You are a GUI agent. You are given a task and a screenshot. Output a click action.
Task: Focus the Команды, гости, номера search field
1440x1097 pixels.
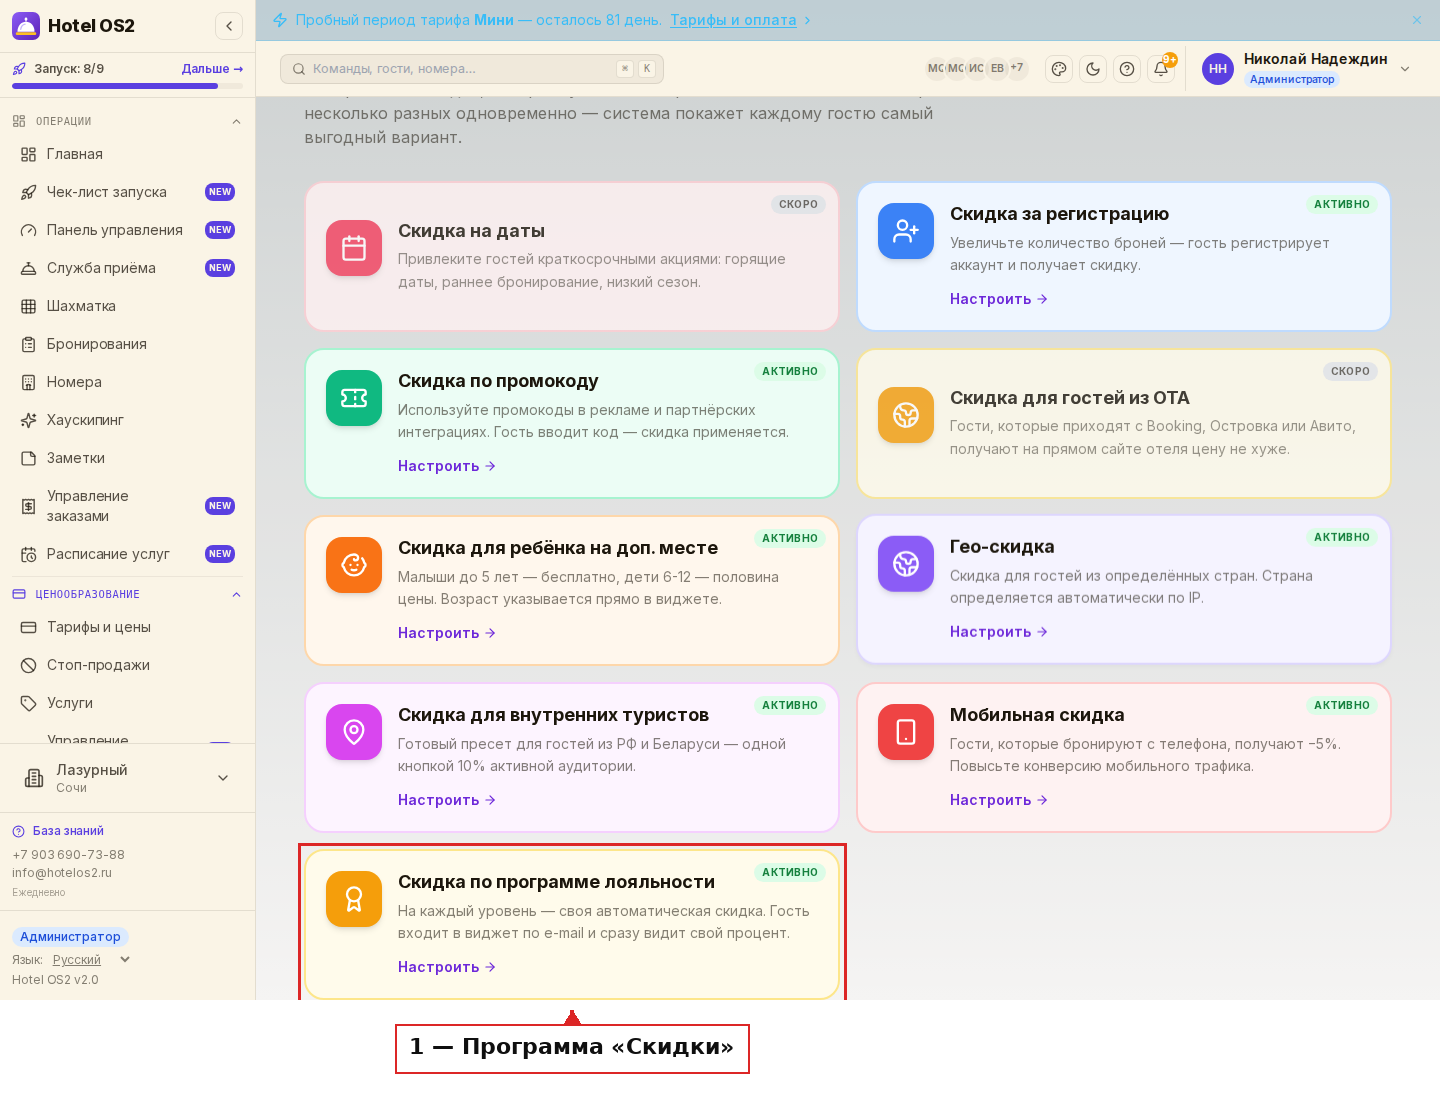click(x=472, y=69)
